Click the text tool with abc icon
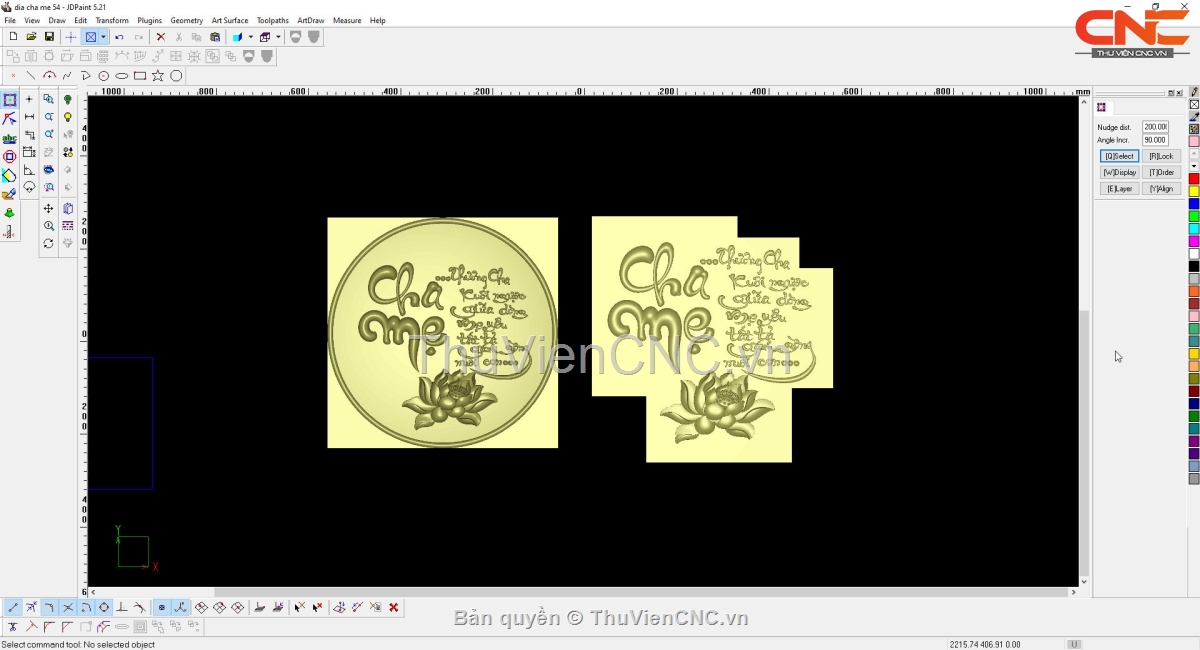This screenshot has height=650, width=1200. click(9, 138)
